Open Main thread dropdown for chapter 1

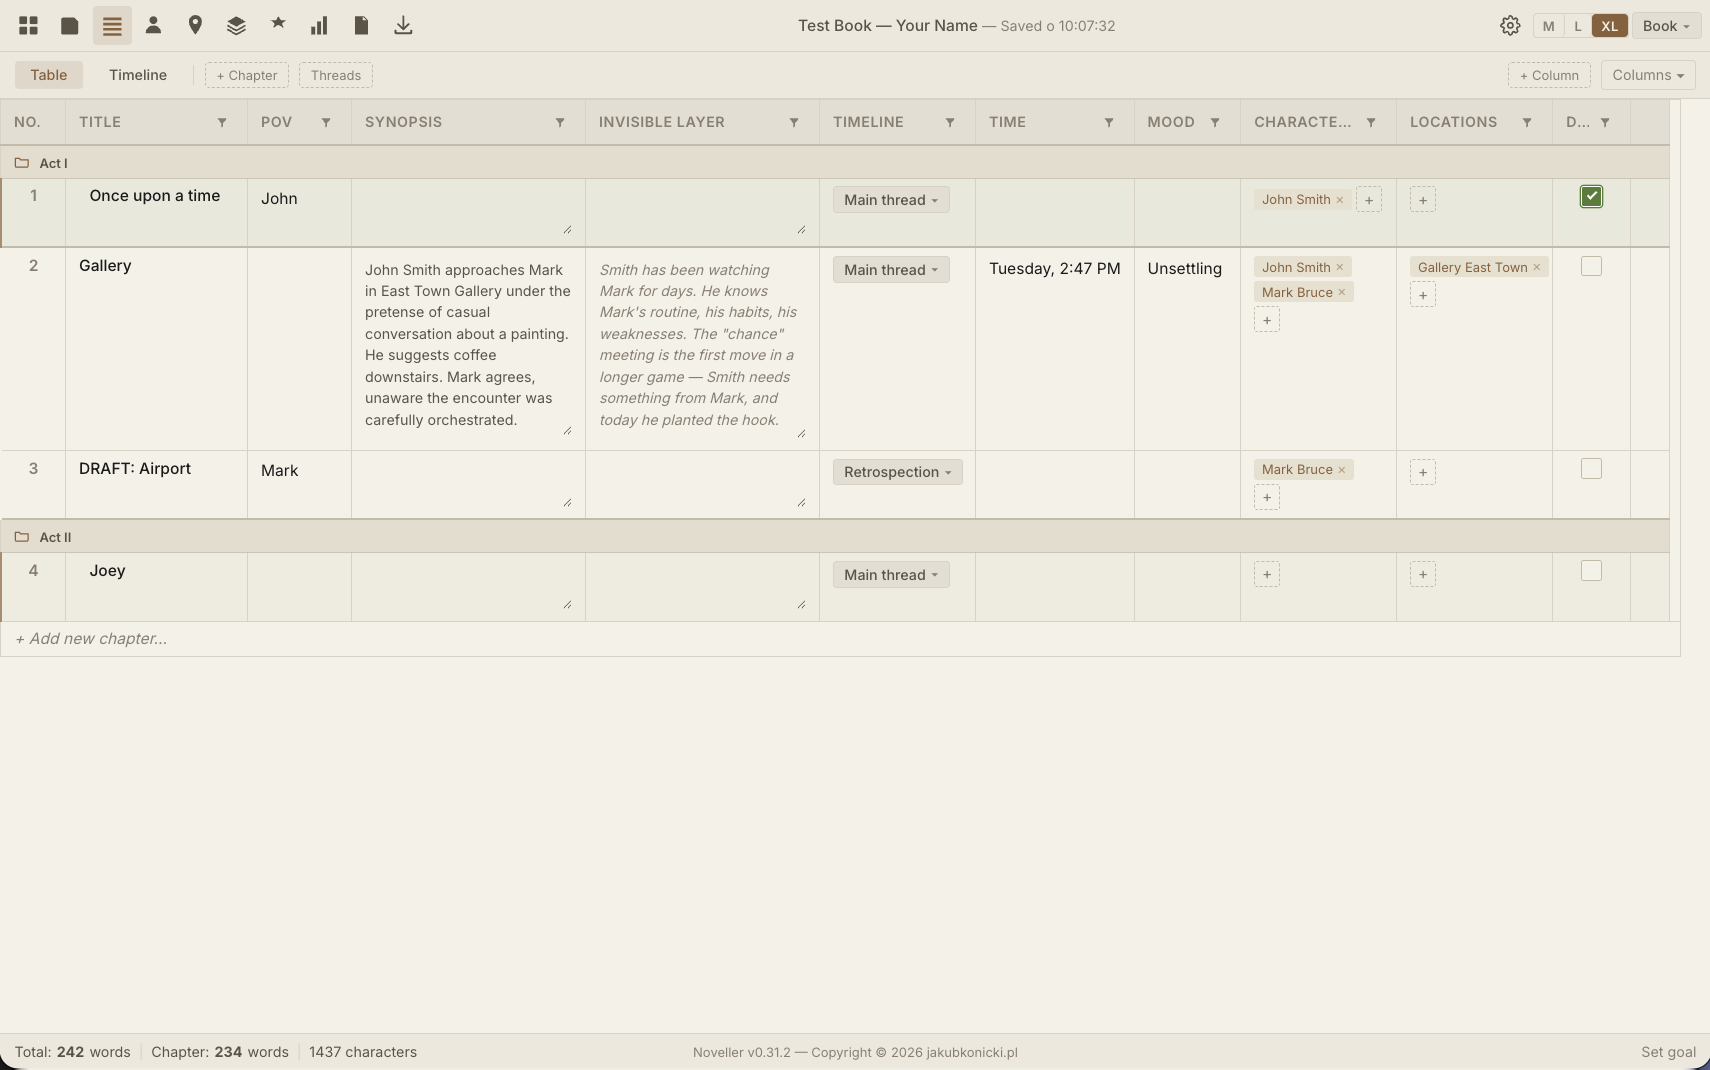pos(891,200)
